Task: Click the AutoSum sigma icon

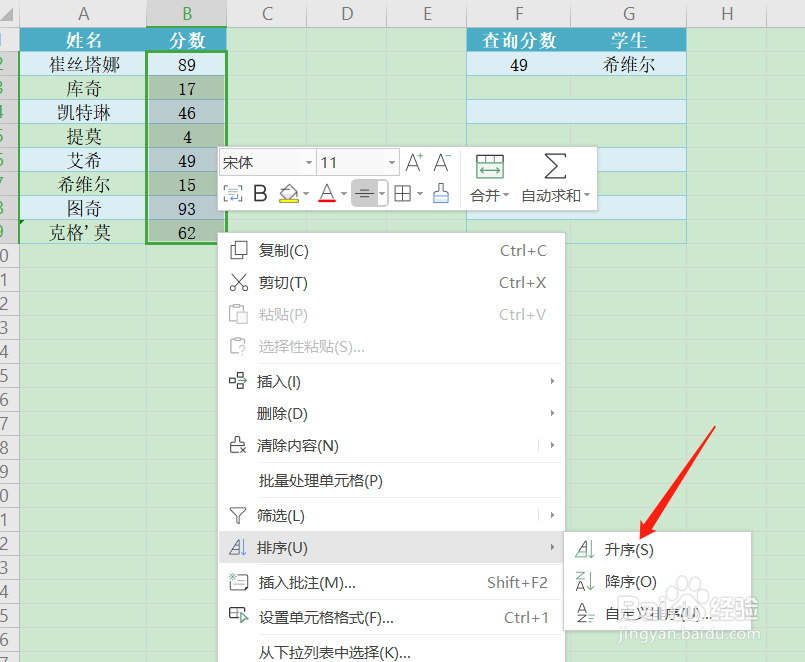Action: tap(555, 166)
